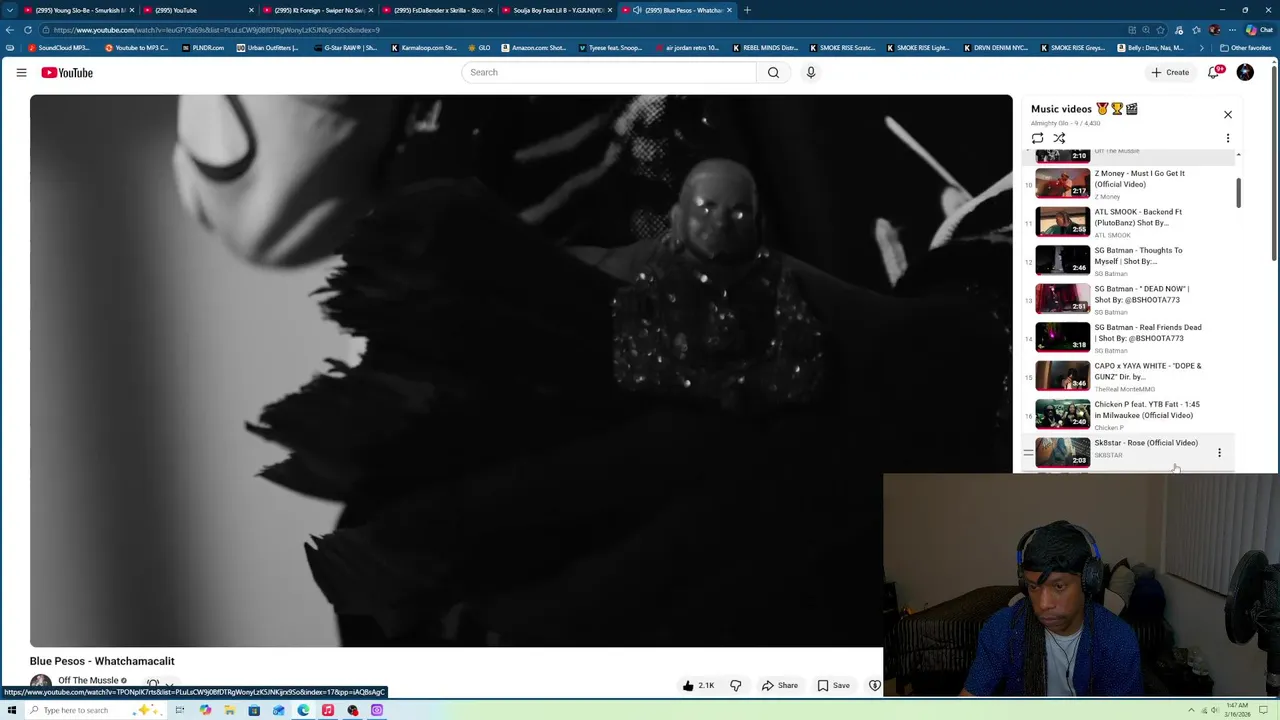Open the air jordan retro 10 bookmark
Image resolution: width=1280 pixels, height=720 pixels.
click(x=687, y=48)
